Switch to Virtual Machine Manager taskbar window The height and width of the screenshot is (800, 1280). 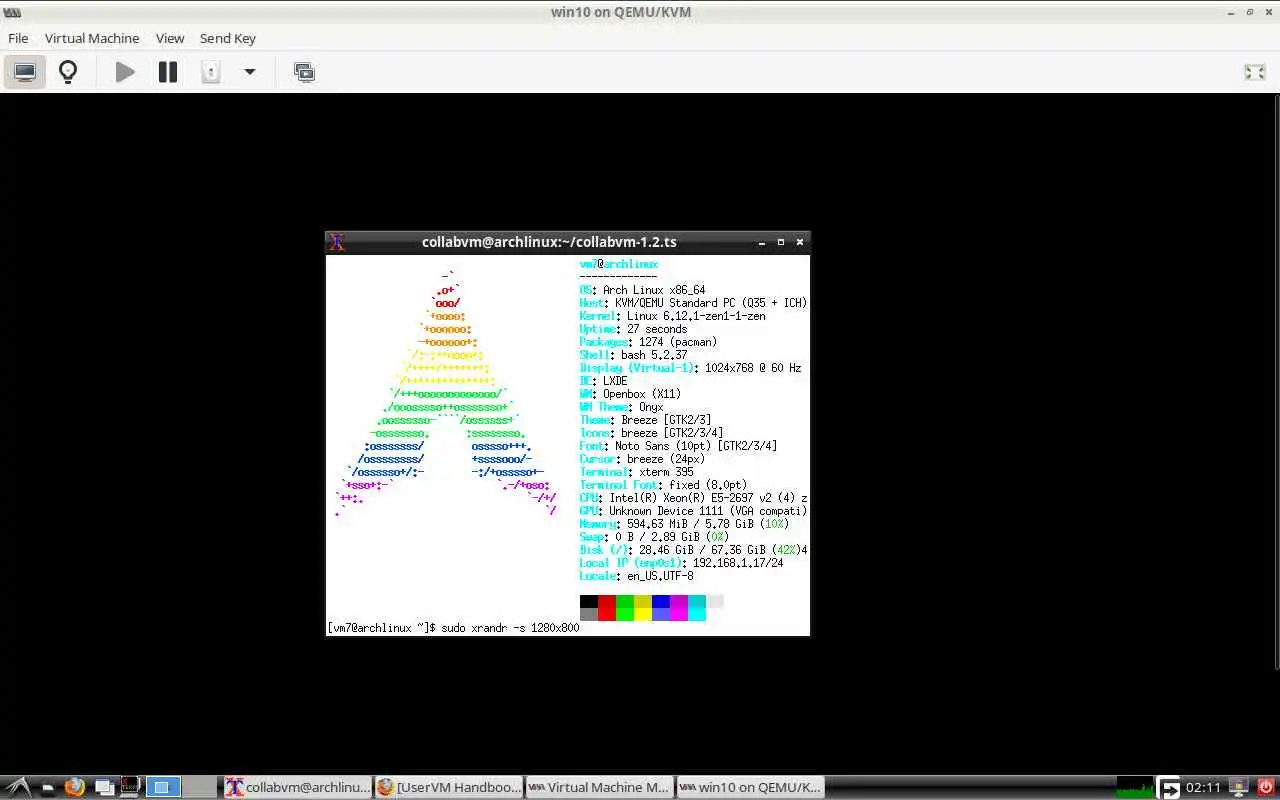pyautogui.click(x=599, y=787)
